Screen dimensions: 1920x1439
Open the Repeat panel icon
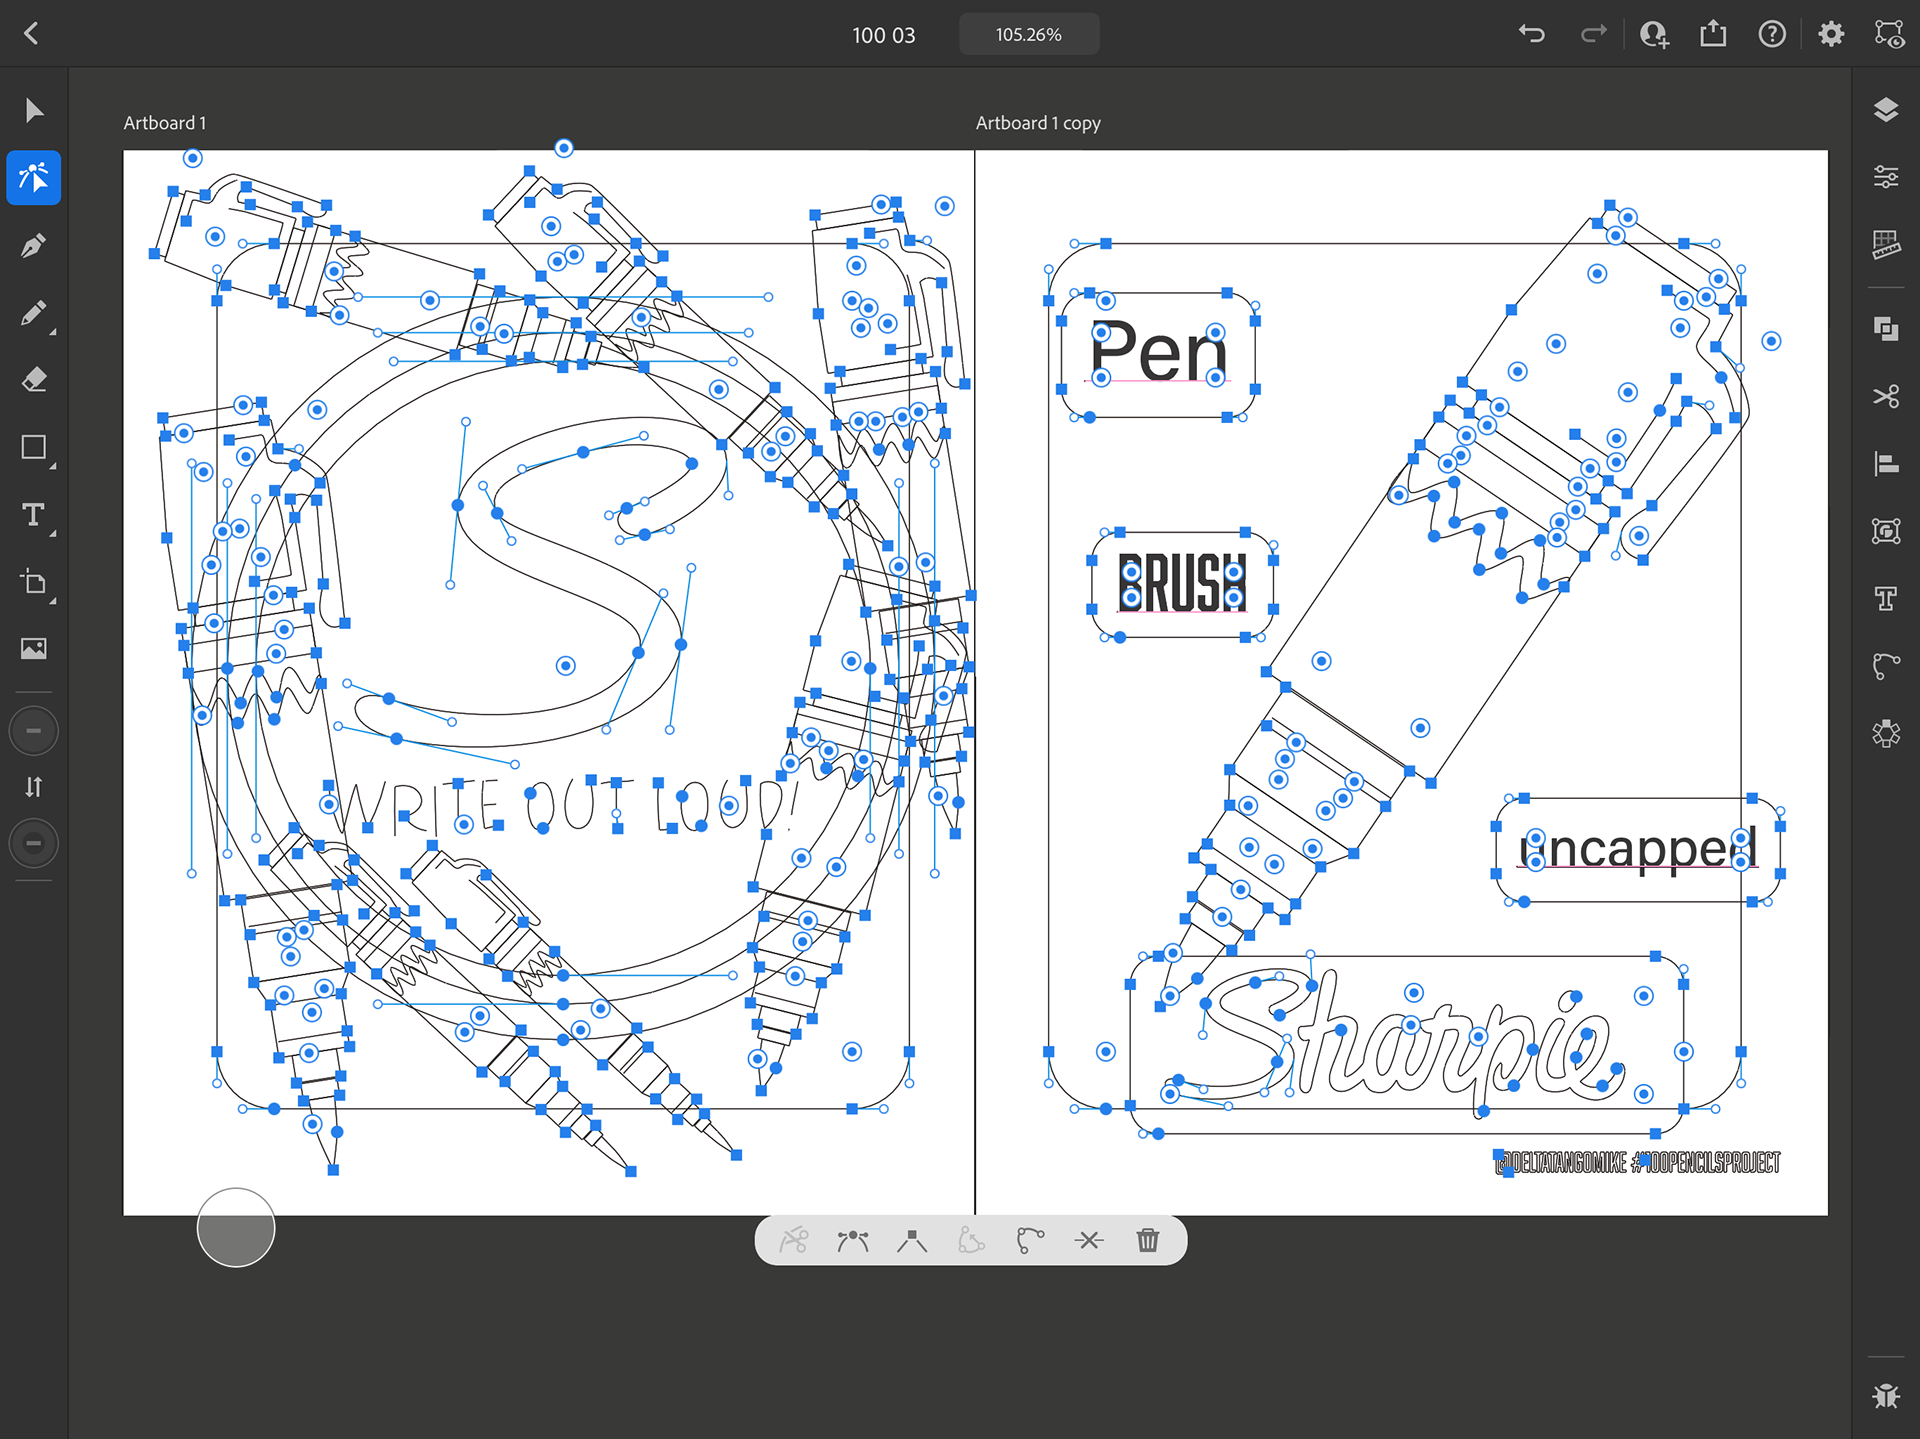(x=1886, y=733)
